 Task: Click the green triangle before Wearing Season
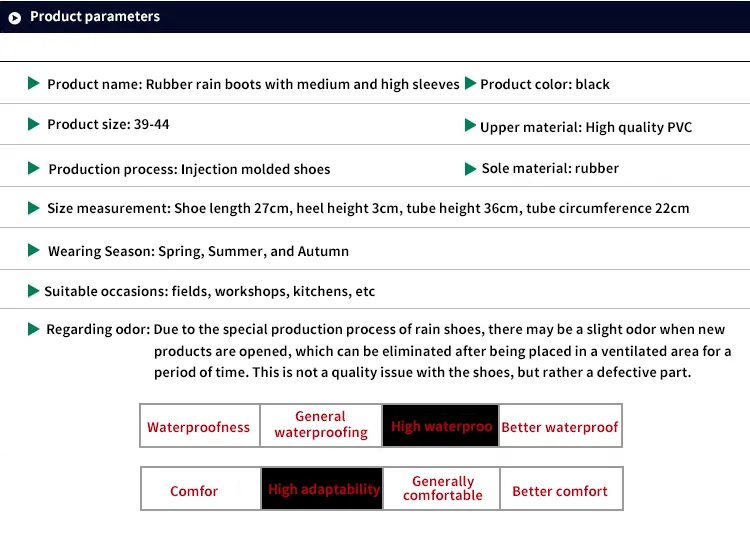33,250
